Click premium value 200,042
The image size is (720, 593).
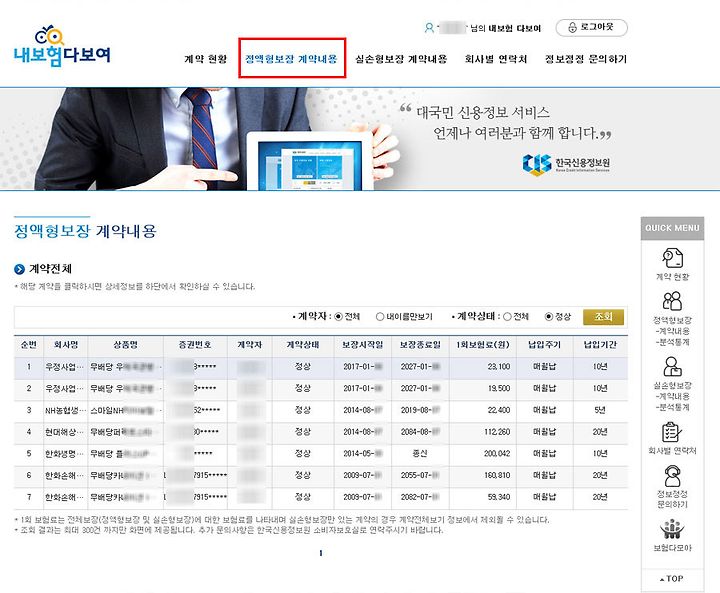click(x=496, y=454)
